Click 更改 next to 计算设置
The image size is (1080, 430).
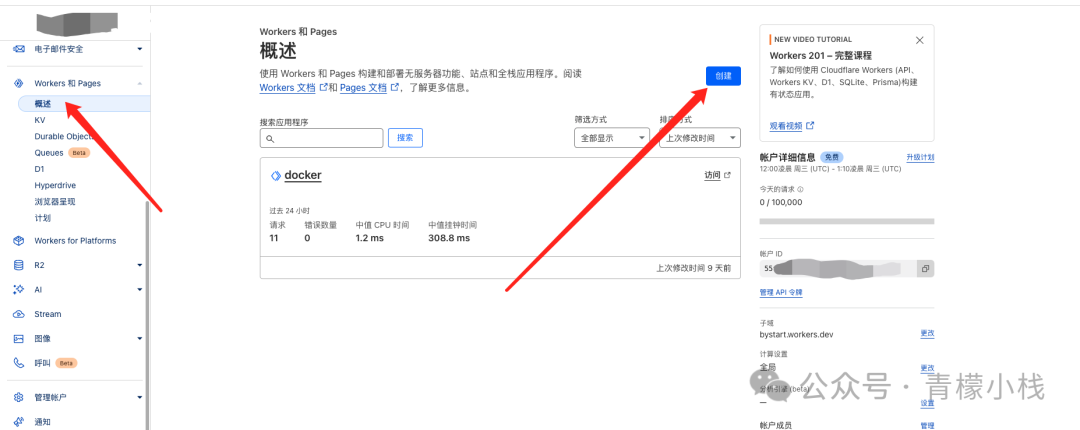[x=927, y=368]
